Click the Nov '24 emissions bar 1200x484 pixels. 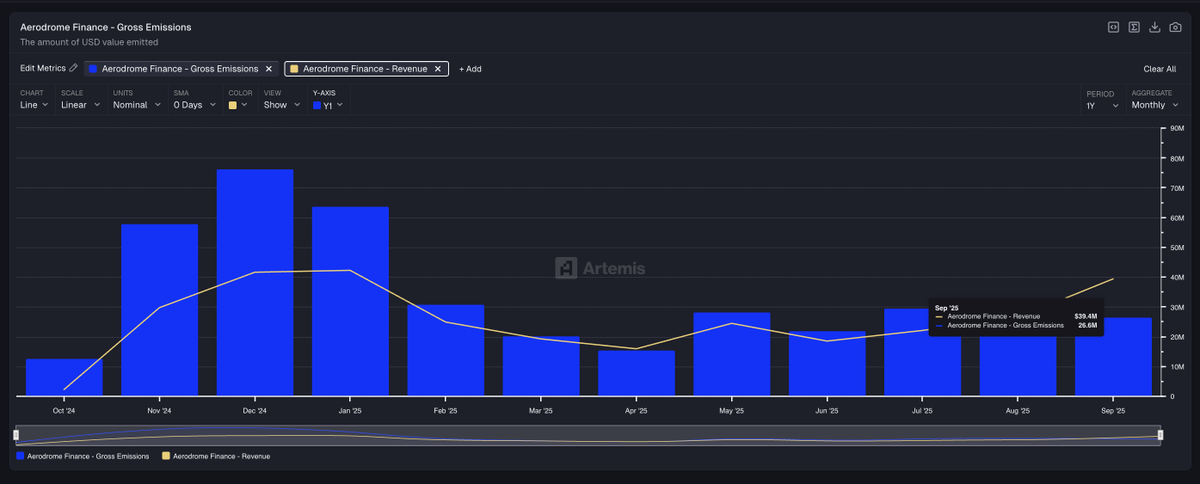click(x=159, y=310)
